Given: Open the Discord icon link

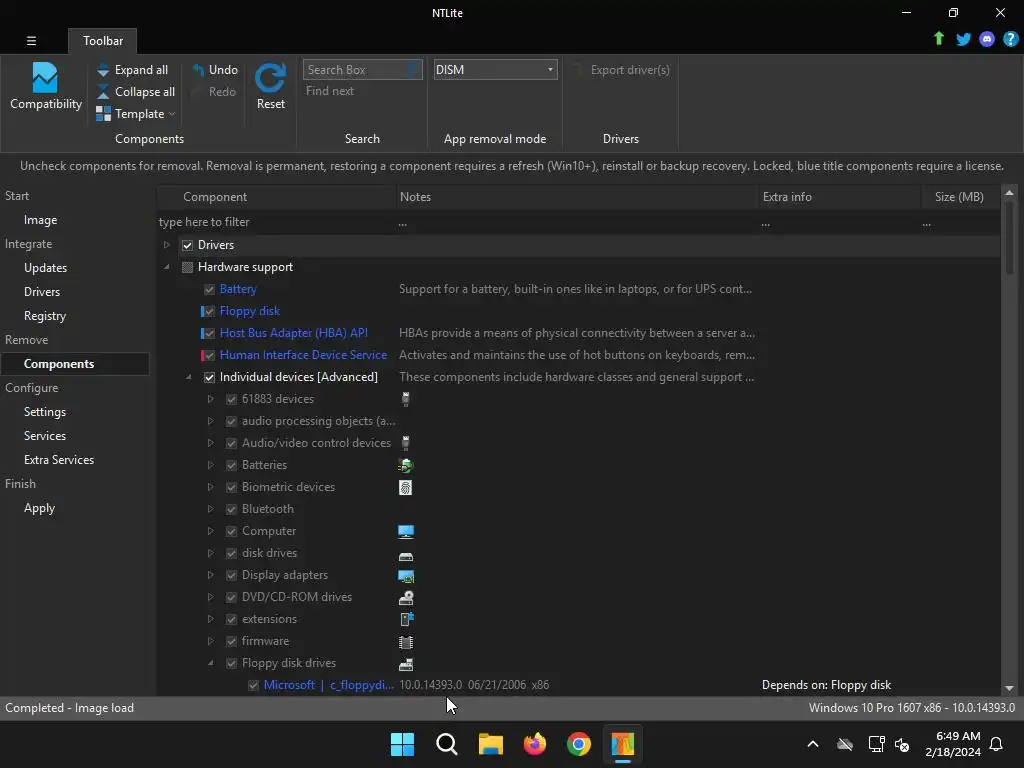Looking at the screenshot, I should click(987, 39).
